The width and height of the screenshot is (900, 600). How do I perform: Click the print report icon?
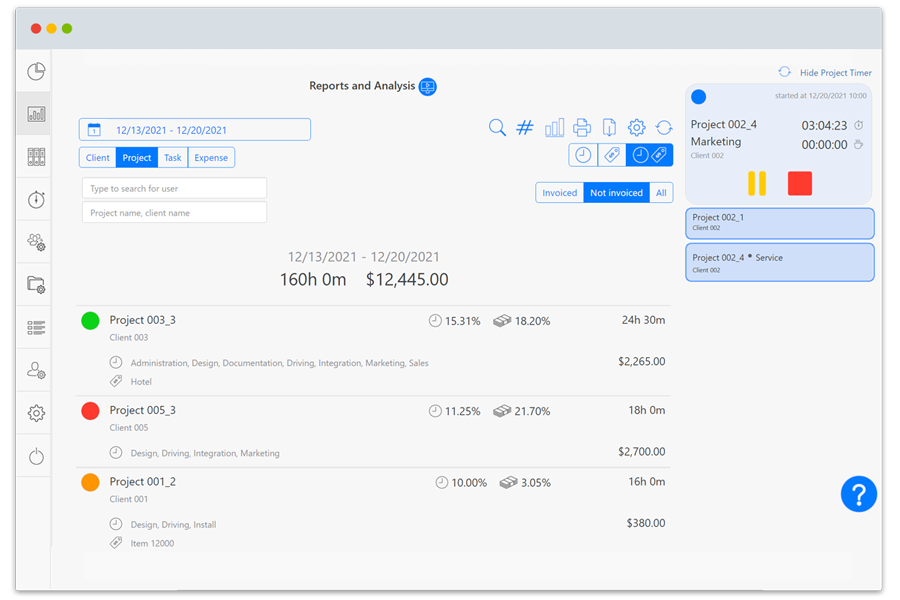point(582,128)
